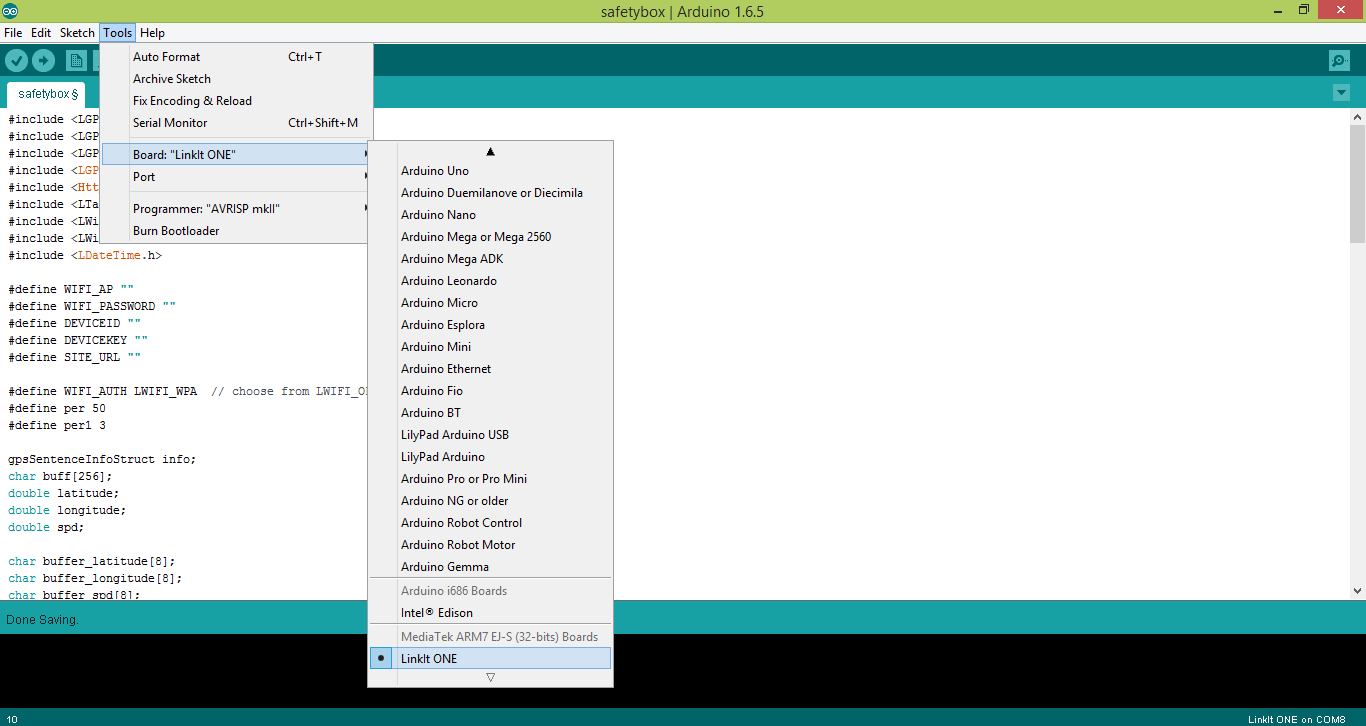Switch to the safetybox tab
The height and width of the screenshot is (726, 1366).
(x=47, y=94)
